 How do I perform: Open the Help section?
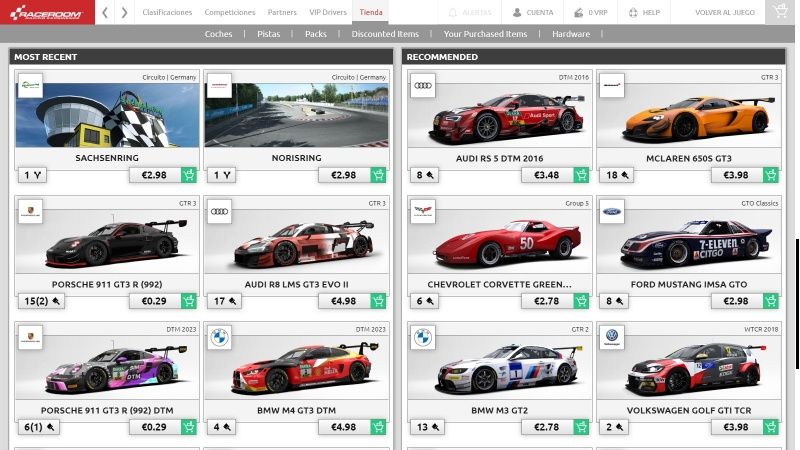(644, 12)
